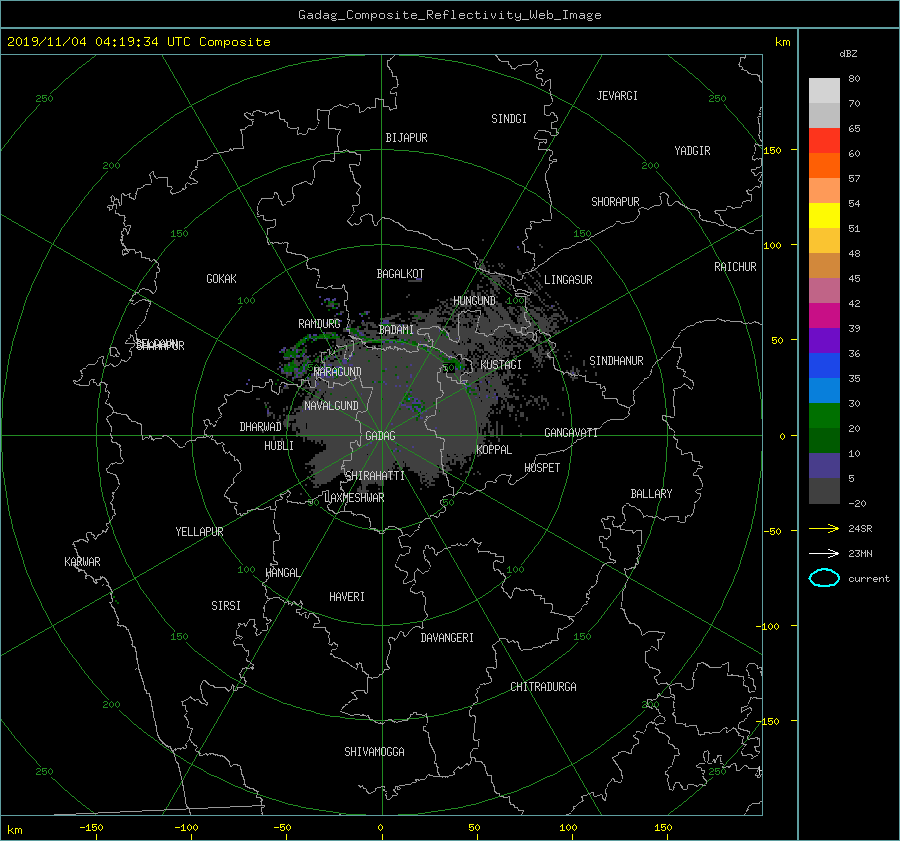Click the KUSTAGI city label
The height and width of the screenshot is (841, 900).
click(501, 365)
